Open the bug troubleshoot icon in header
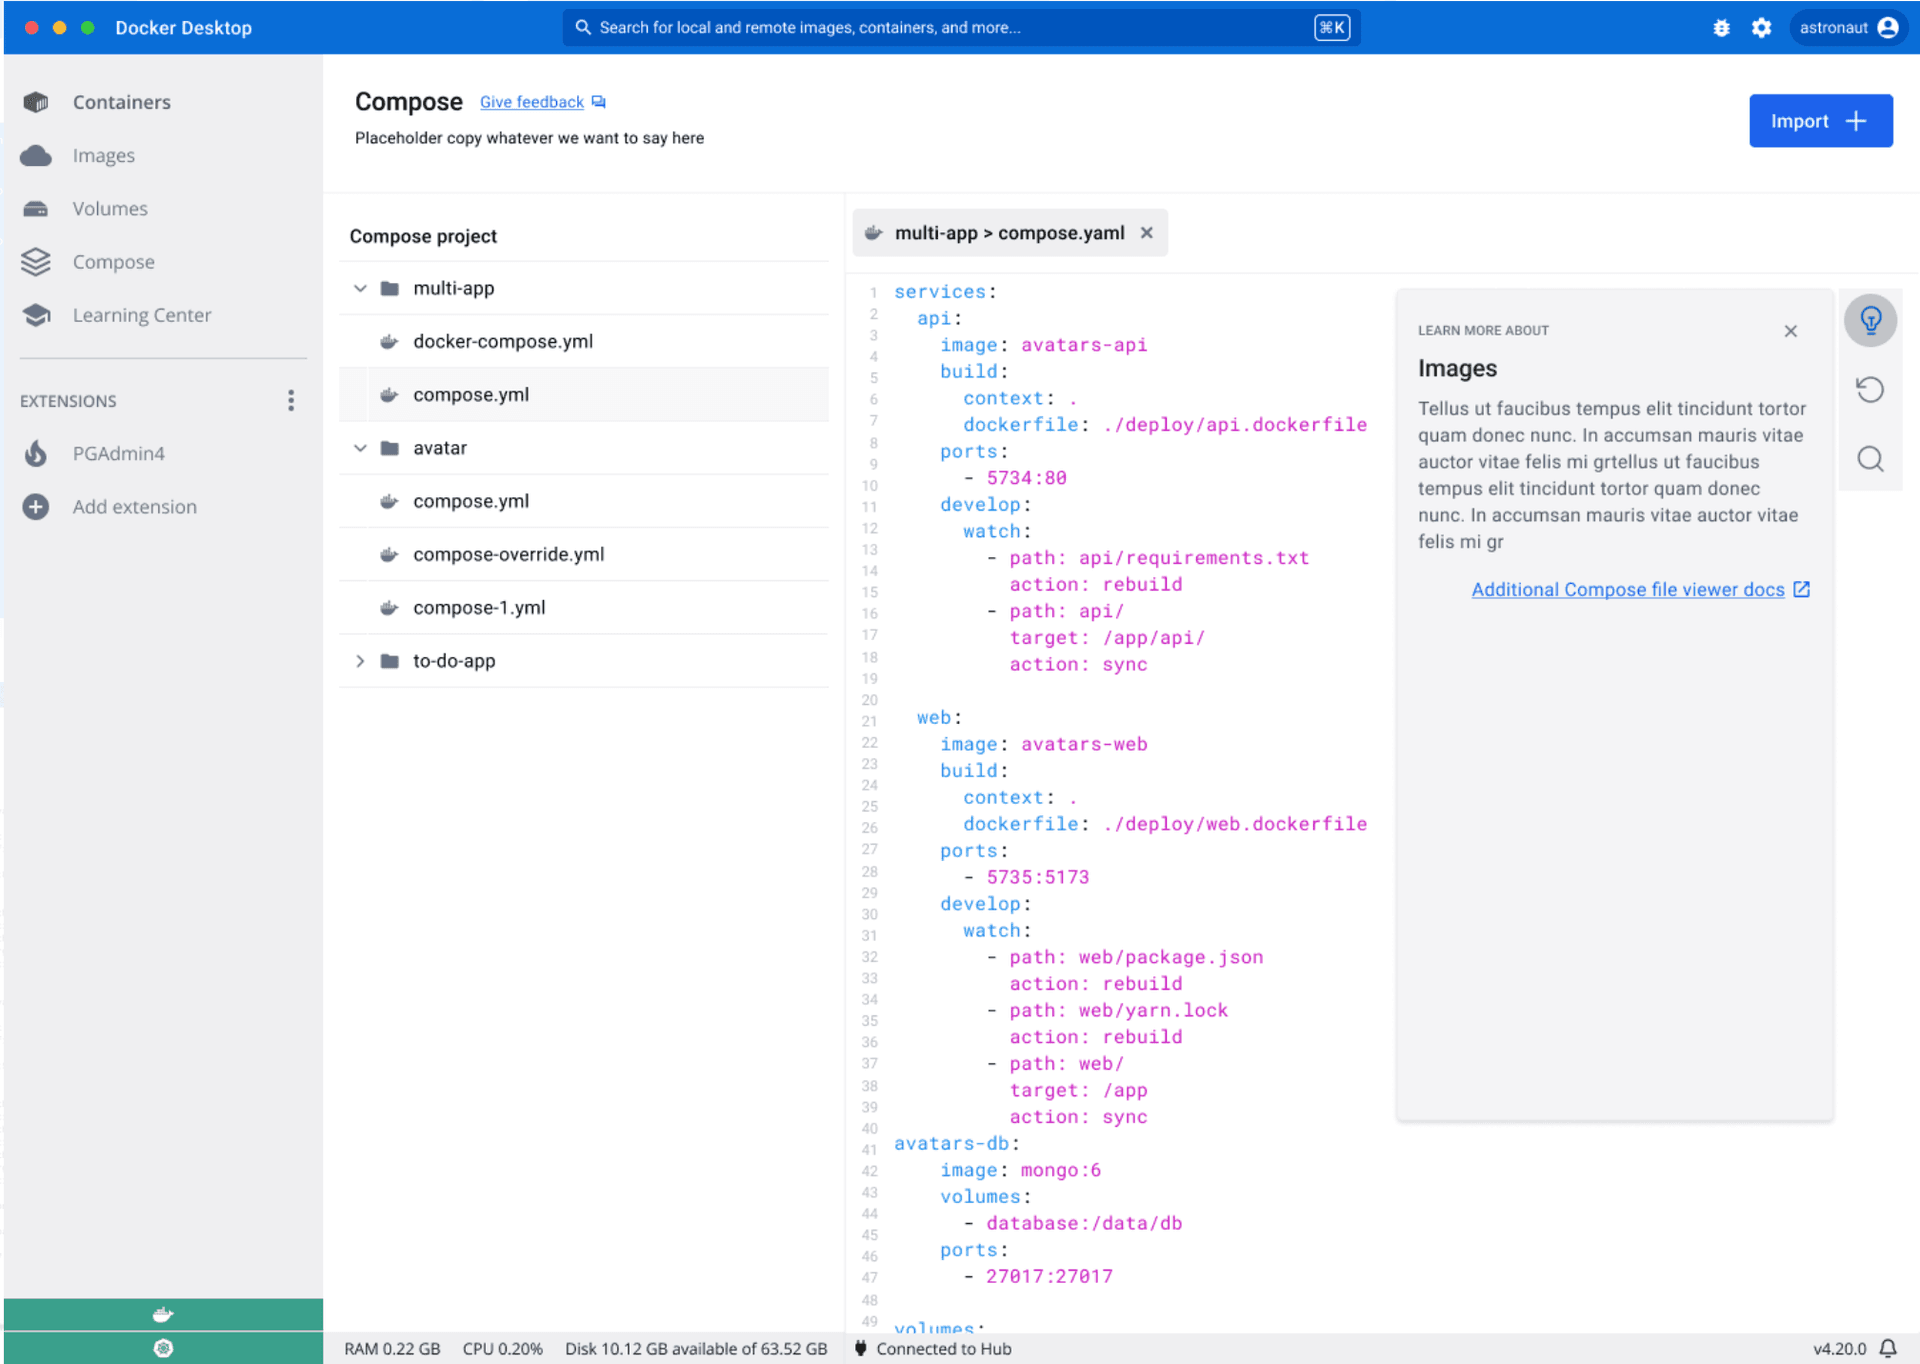Viewport: 1920px width, 1364px height. [x=1721, y=28]
